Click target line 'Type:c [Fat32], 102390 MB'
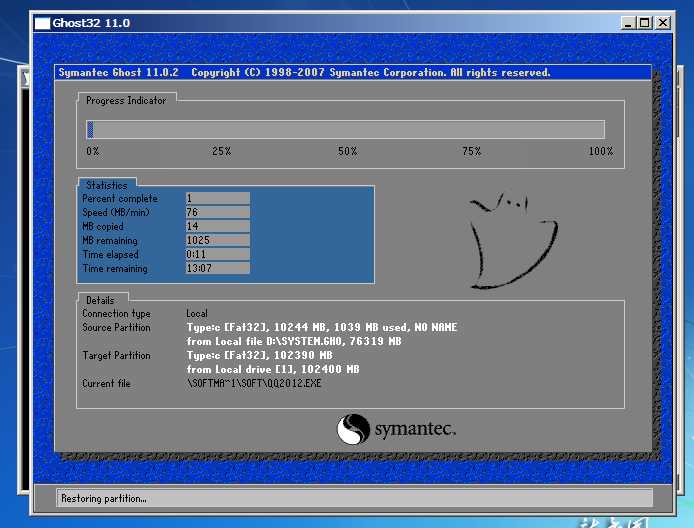This screenshot has width=694, height=528. (259, 355)
